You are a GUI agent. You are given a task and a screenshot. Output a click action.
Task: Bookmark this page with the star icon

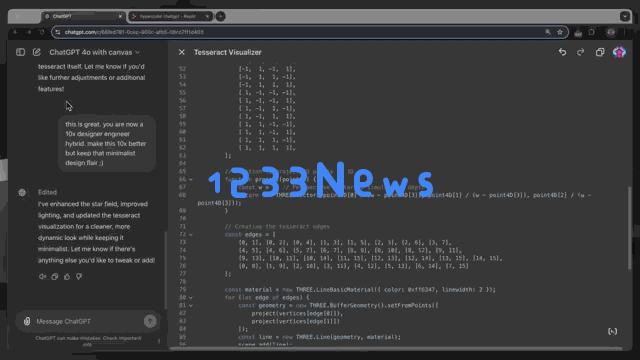click(560, 32)
